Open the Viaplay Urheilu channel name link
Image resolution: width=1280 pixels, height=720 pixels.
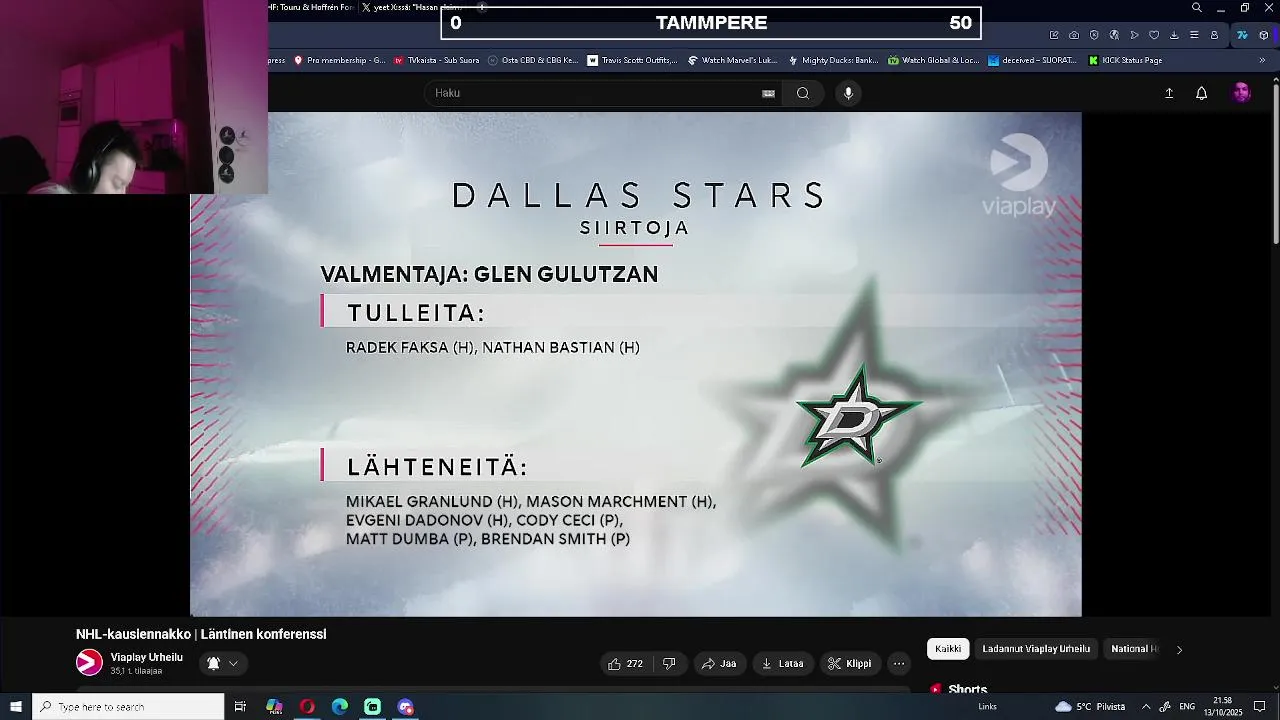(x=147, y=657)
